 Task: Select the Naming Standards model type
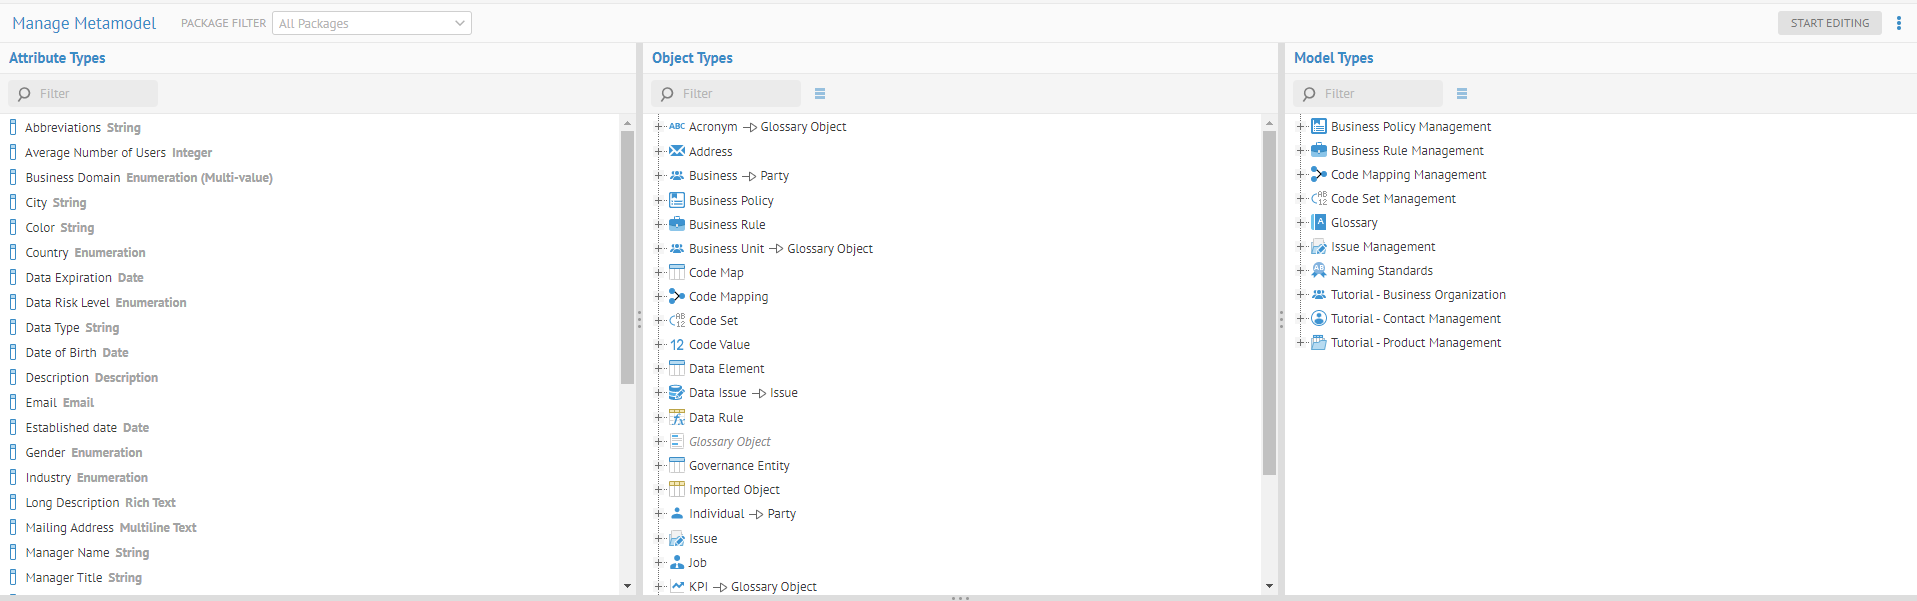[1381, 271]
